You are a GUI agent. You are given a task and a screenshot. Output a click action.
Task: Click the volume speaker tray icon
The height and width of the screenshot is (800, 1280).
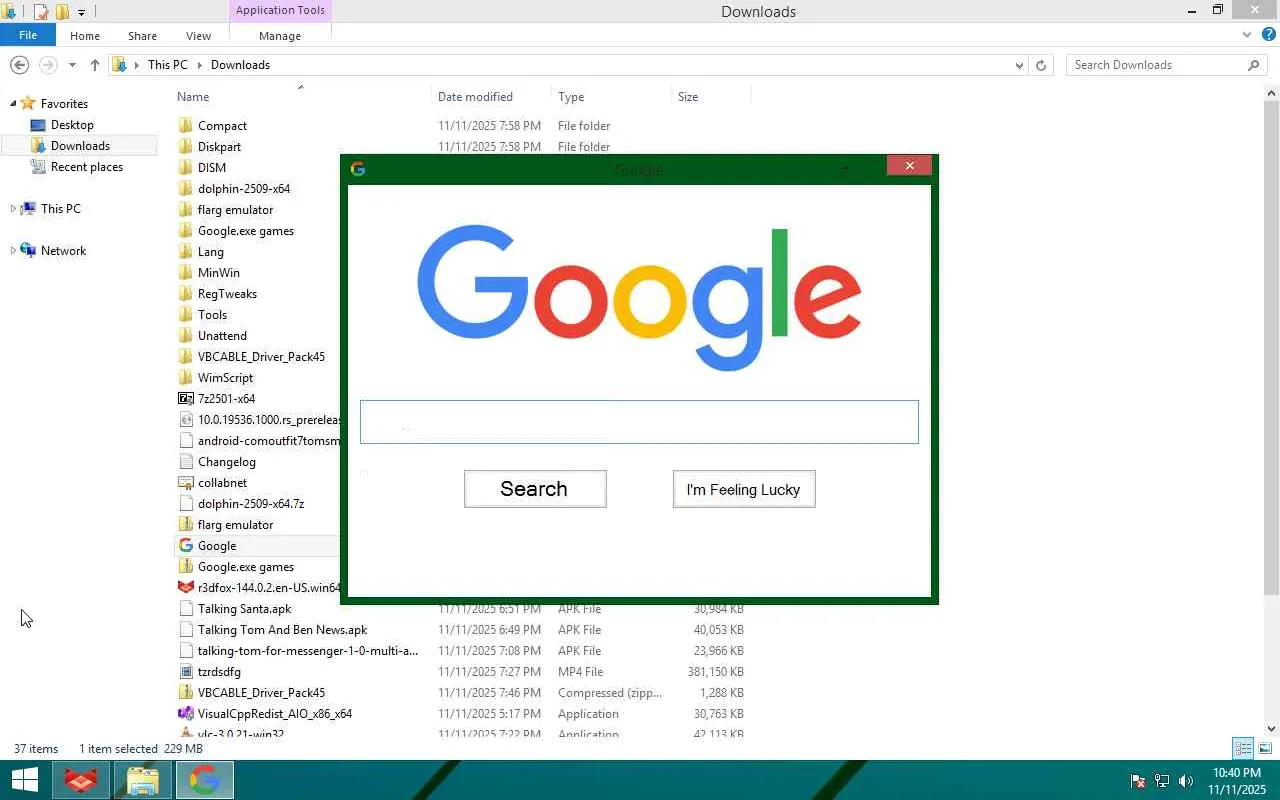coord(1186,781)
